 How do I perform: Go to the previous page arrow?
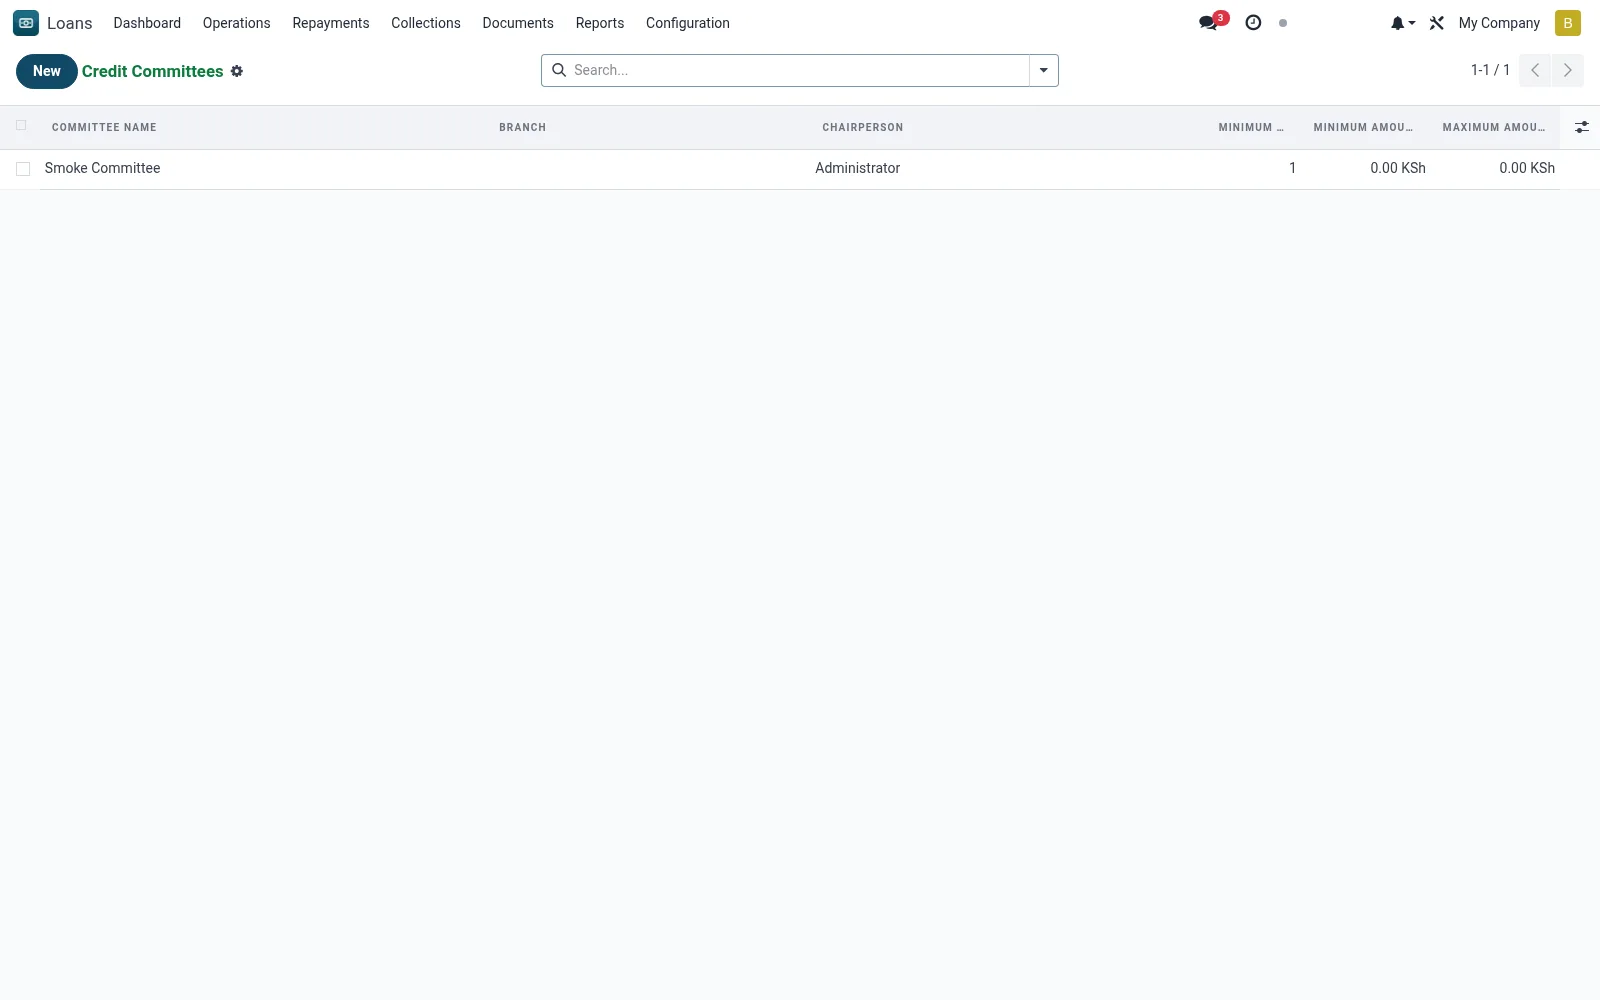click(1535, 70)
